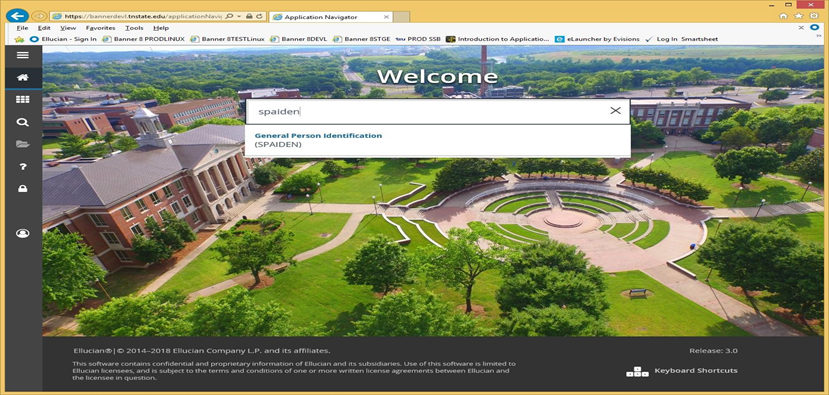
Task: Open the user profile icon in sidebar
Action: 22,233
